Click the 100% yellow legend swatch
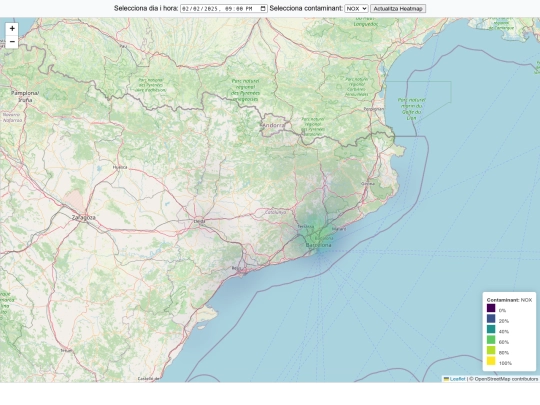 [x=491, y=361]
